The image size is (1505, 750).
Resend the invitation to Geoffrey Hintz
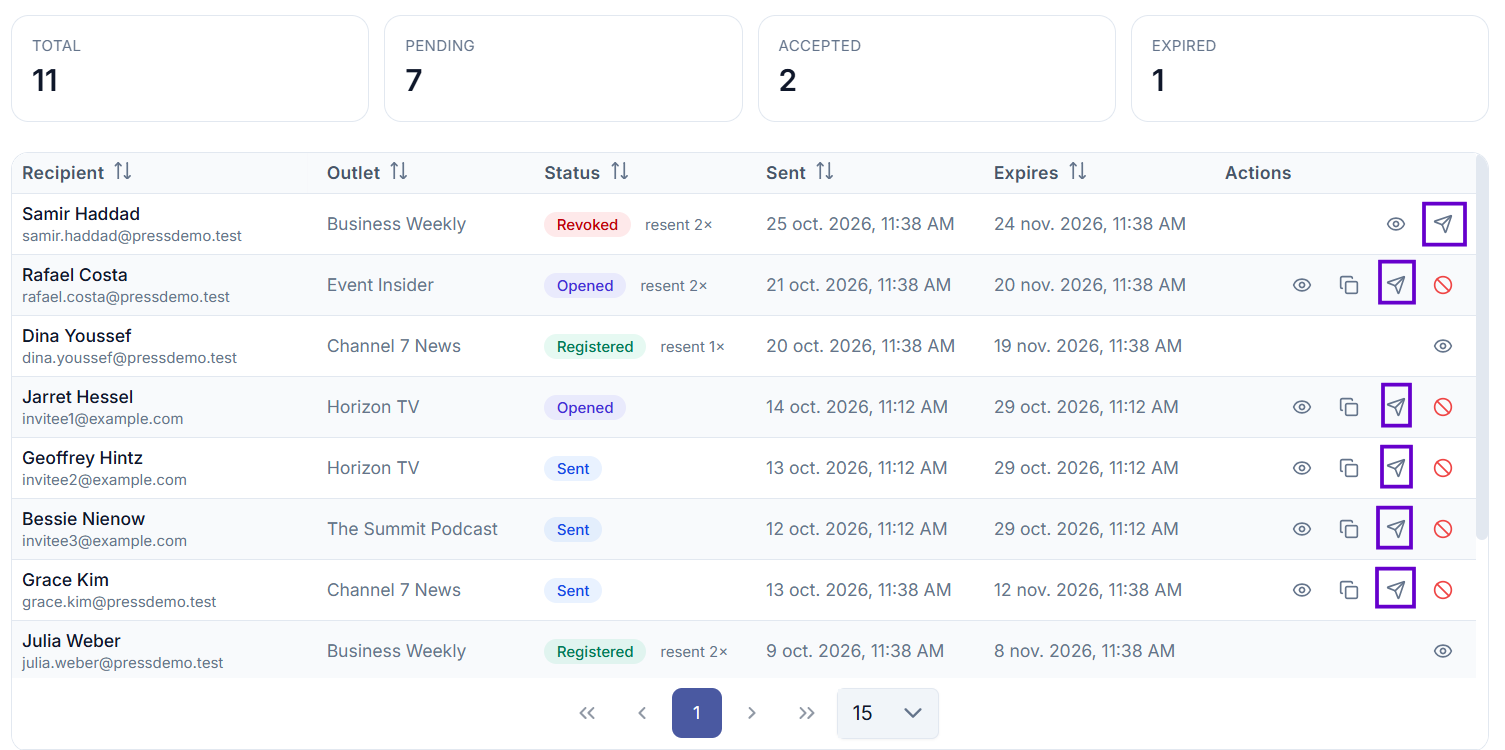(1396, 468)
